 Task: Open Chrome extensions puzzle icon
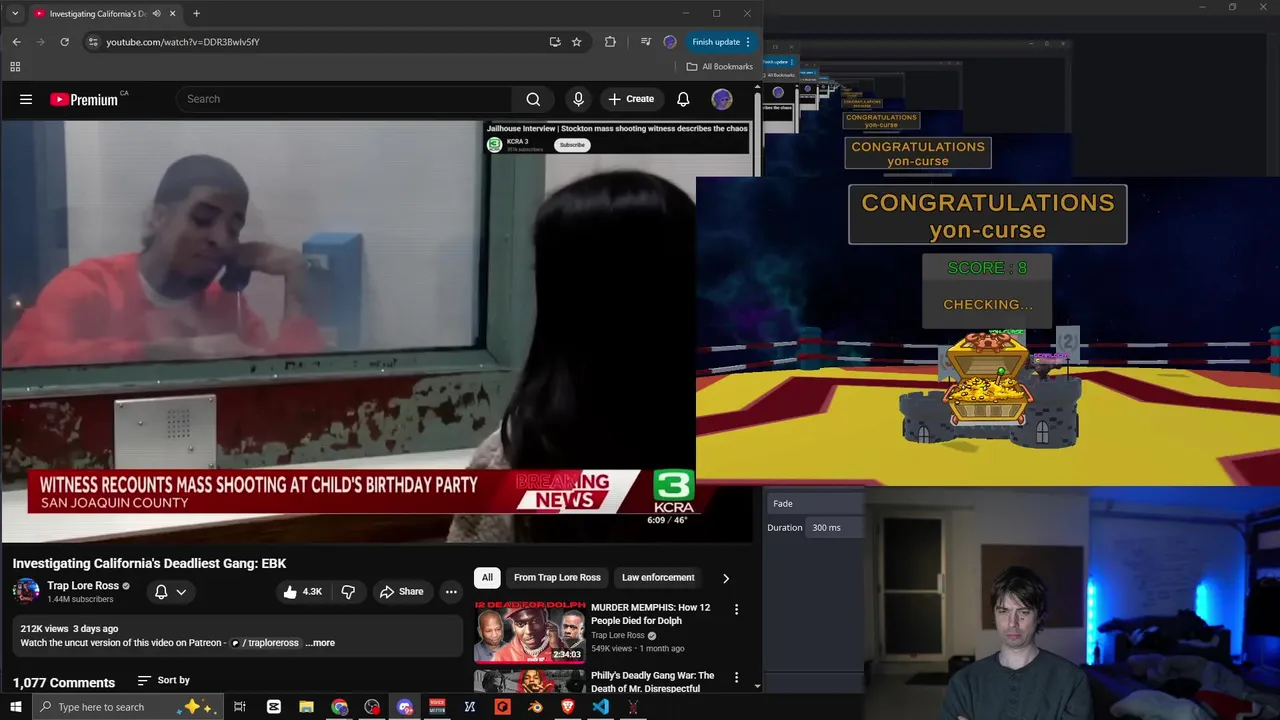610,42
